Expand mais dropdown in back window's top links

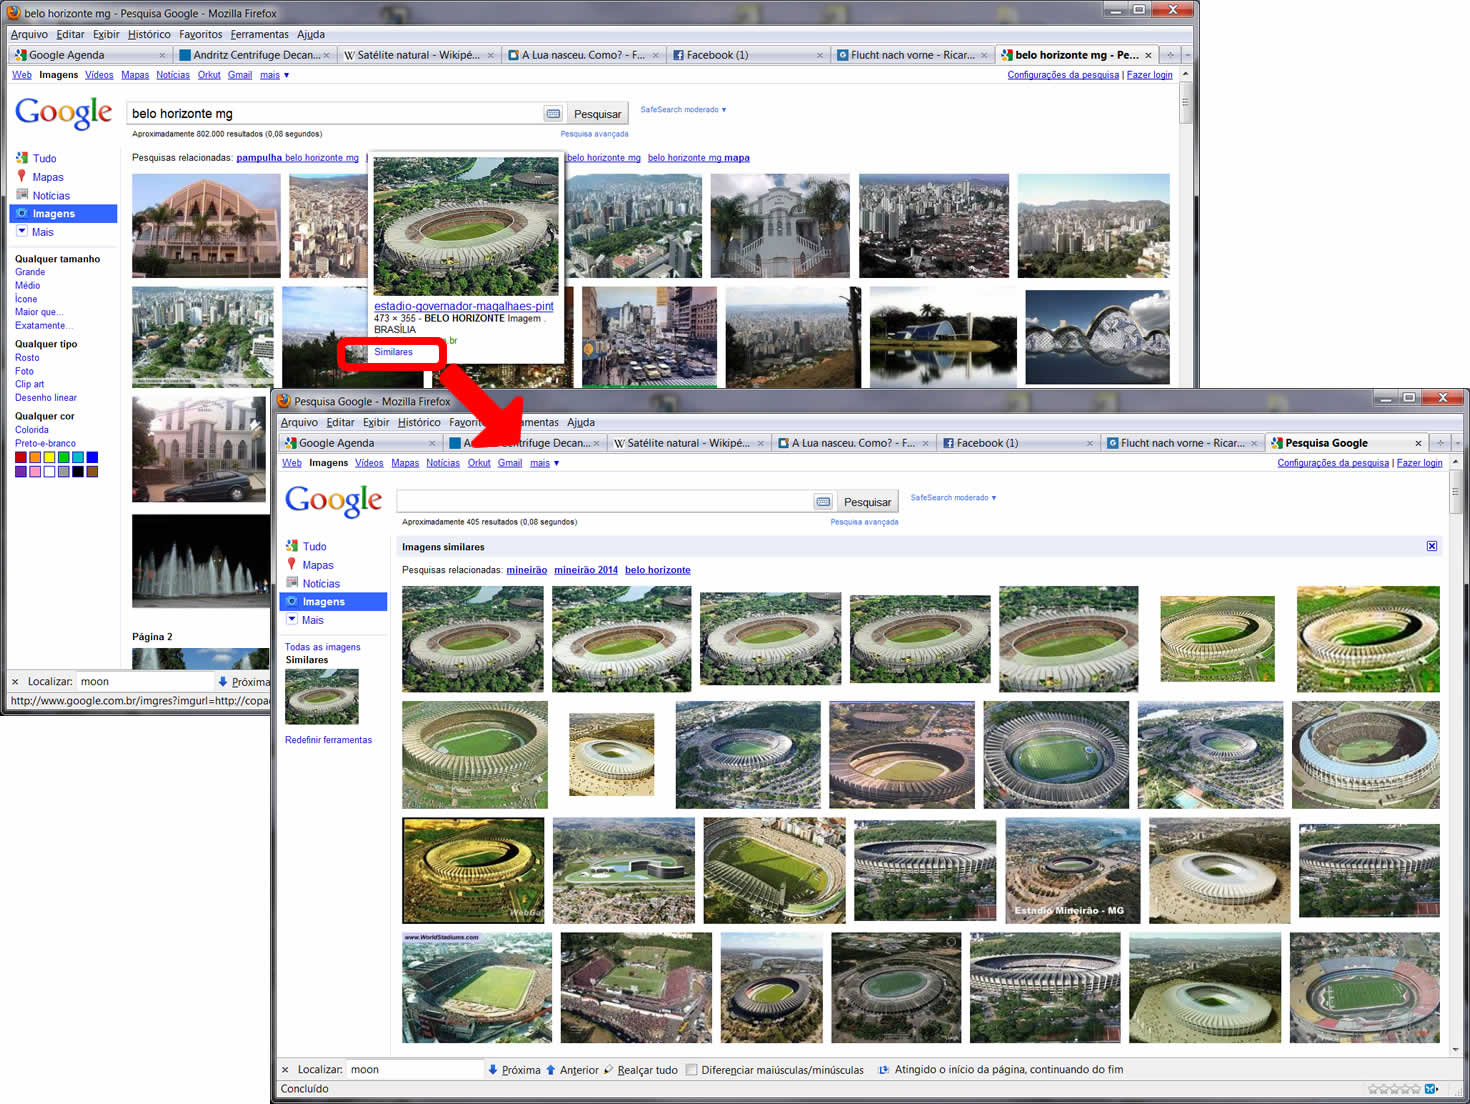tap(274, 75)
